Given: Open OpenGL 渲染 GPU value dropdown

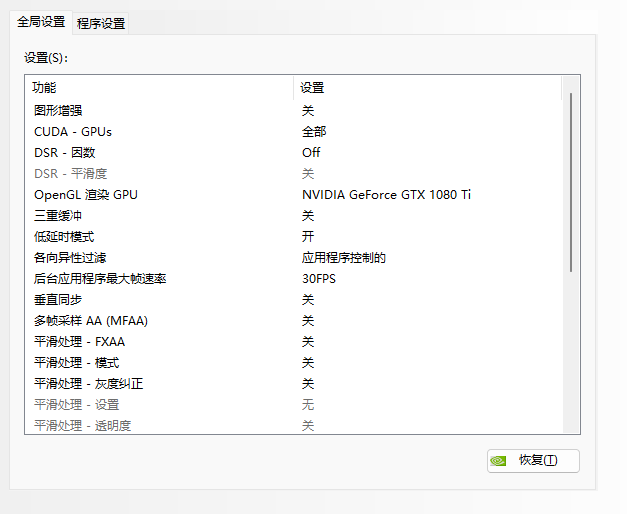Looking at the screenshot, I should [x=386, y=194].
